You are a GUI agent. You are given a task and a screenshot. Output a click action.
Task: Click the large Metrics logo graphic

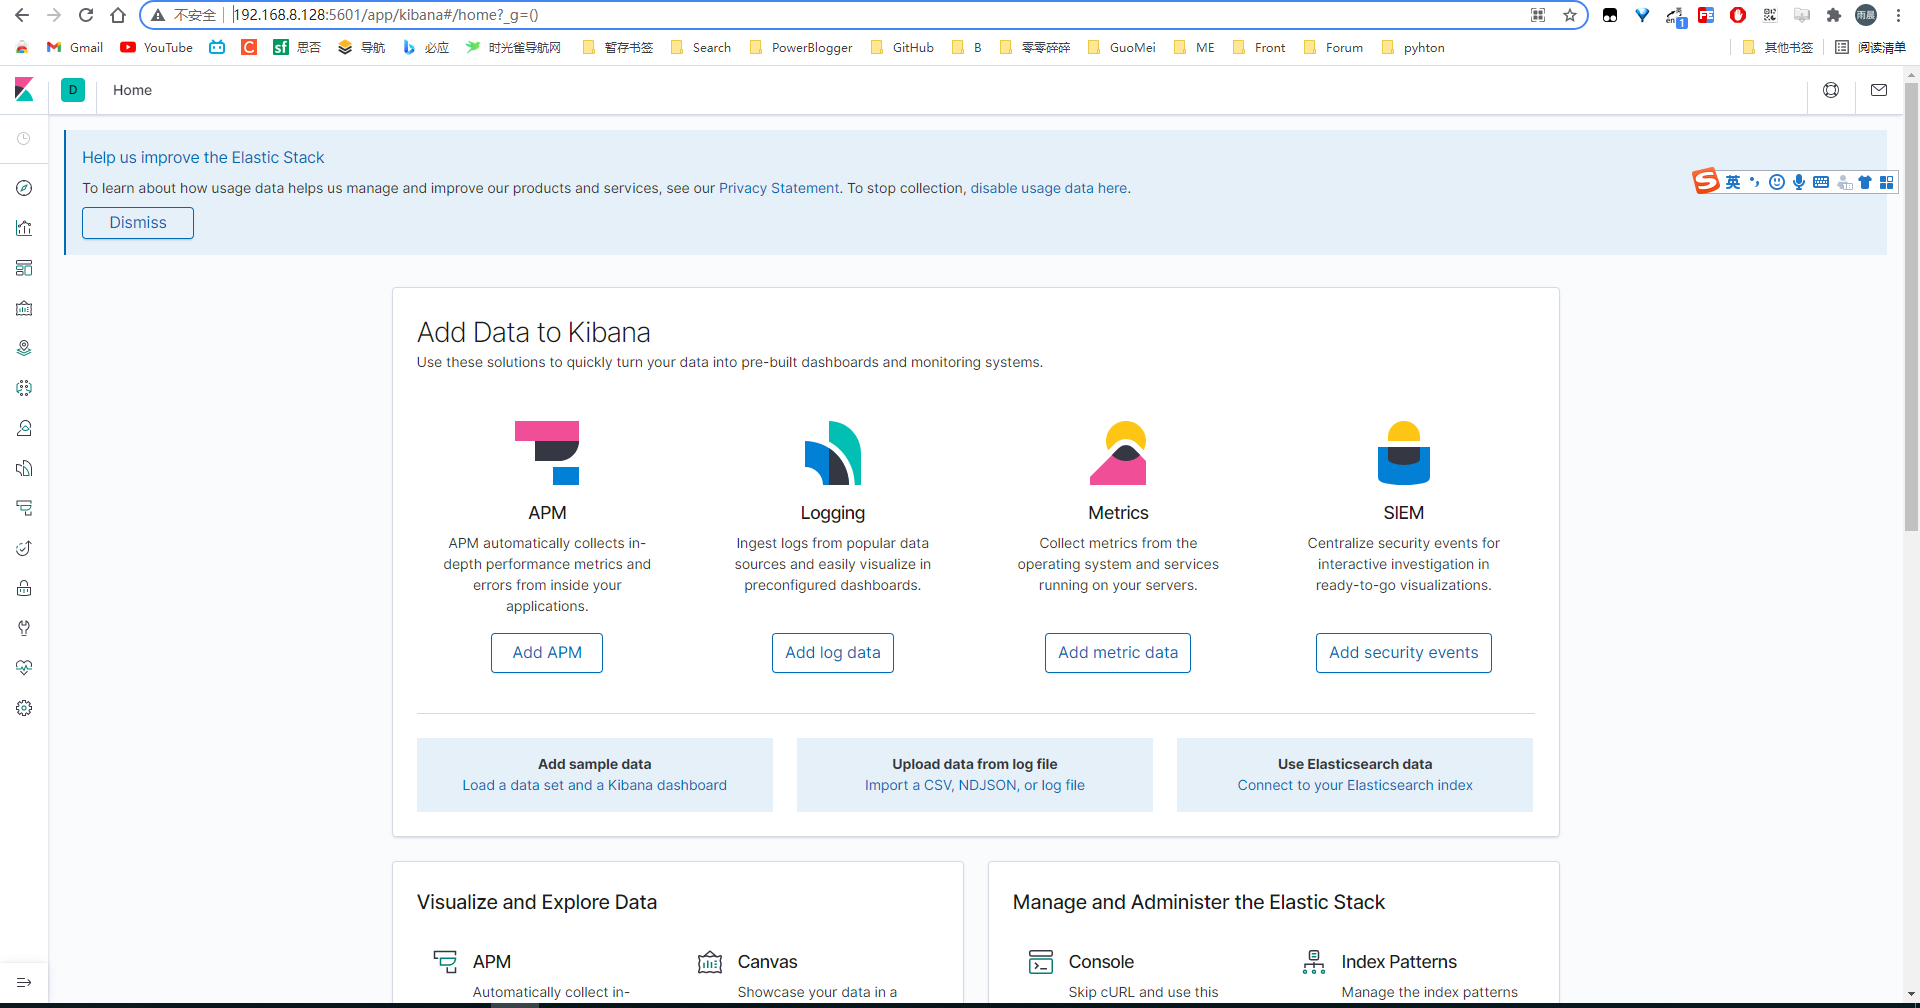tap(1118, 453)
